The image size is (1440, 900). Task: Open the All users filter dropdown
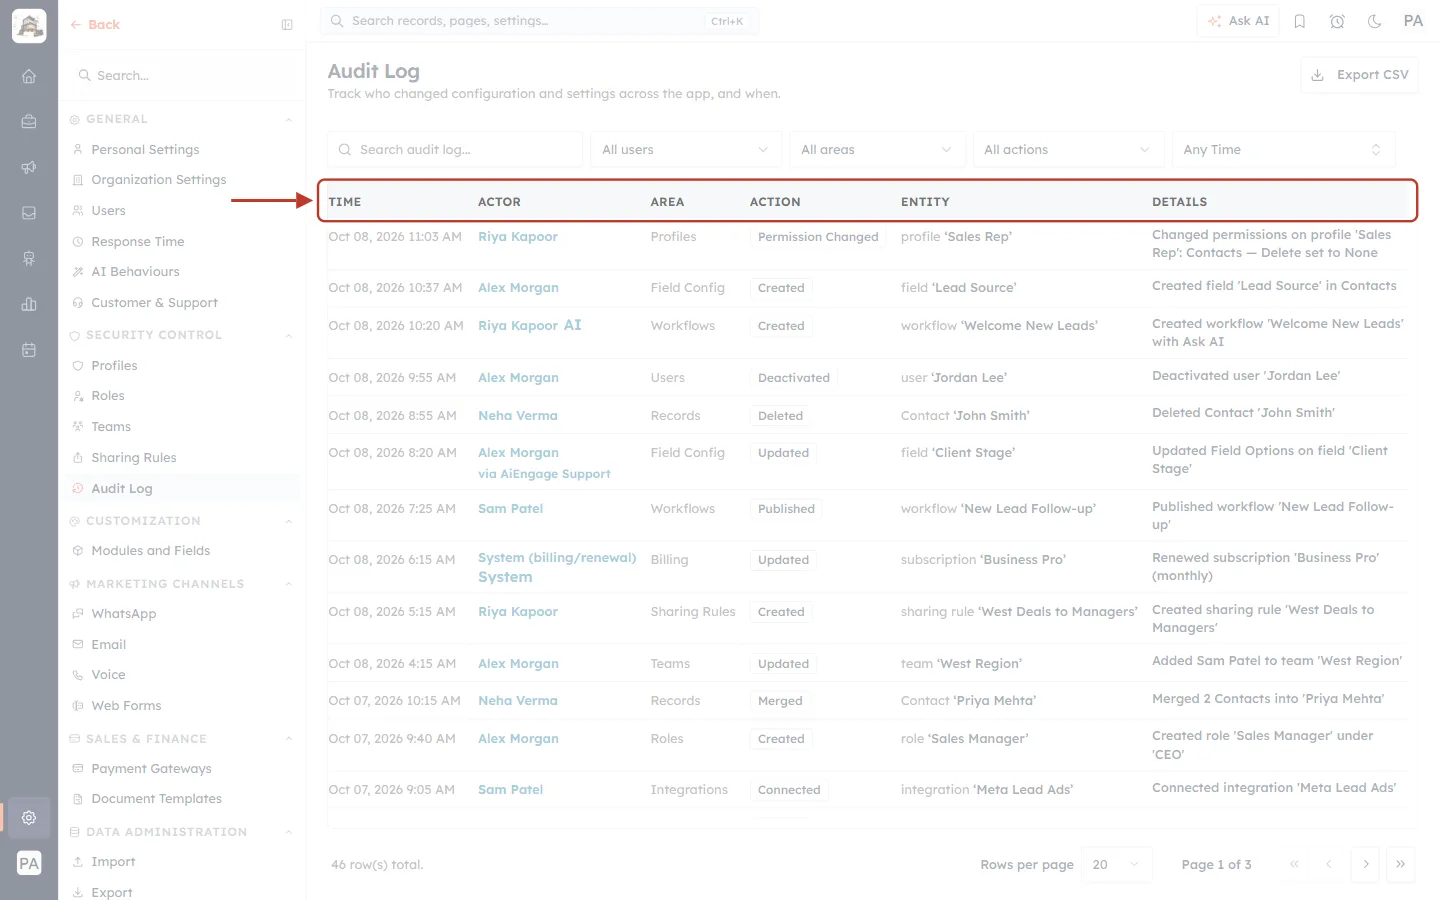(x=685, y=150)
